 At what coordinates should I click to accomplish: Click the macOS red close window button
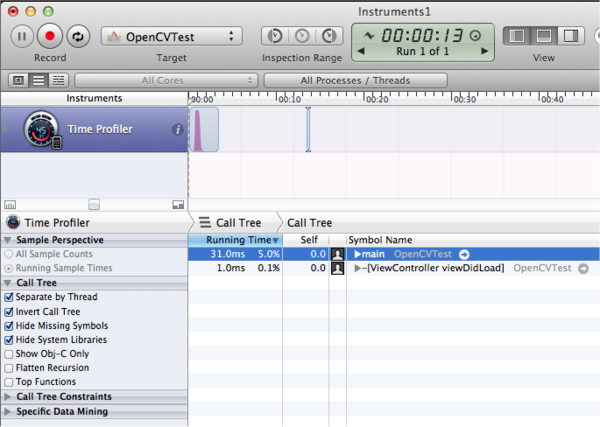point(13,11)
